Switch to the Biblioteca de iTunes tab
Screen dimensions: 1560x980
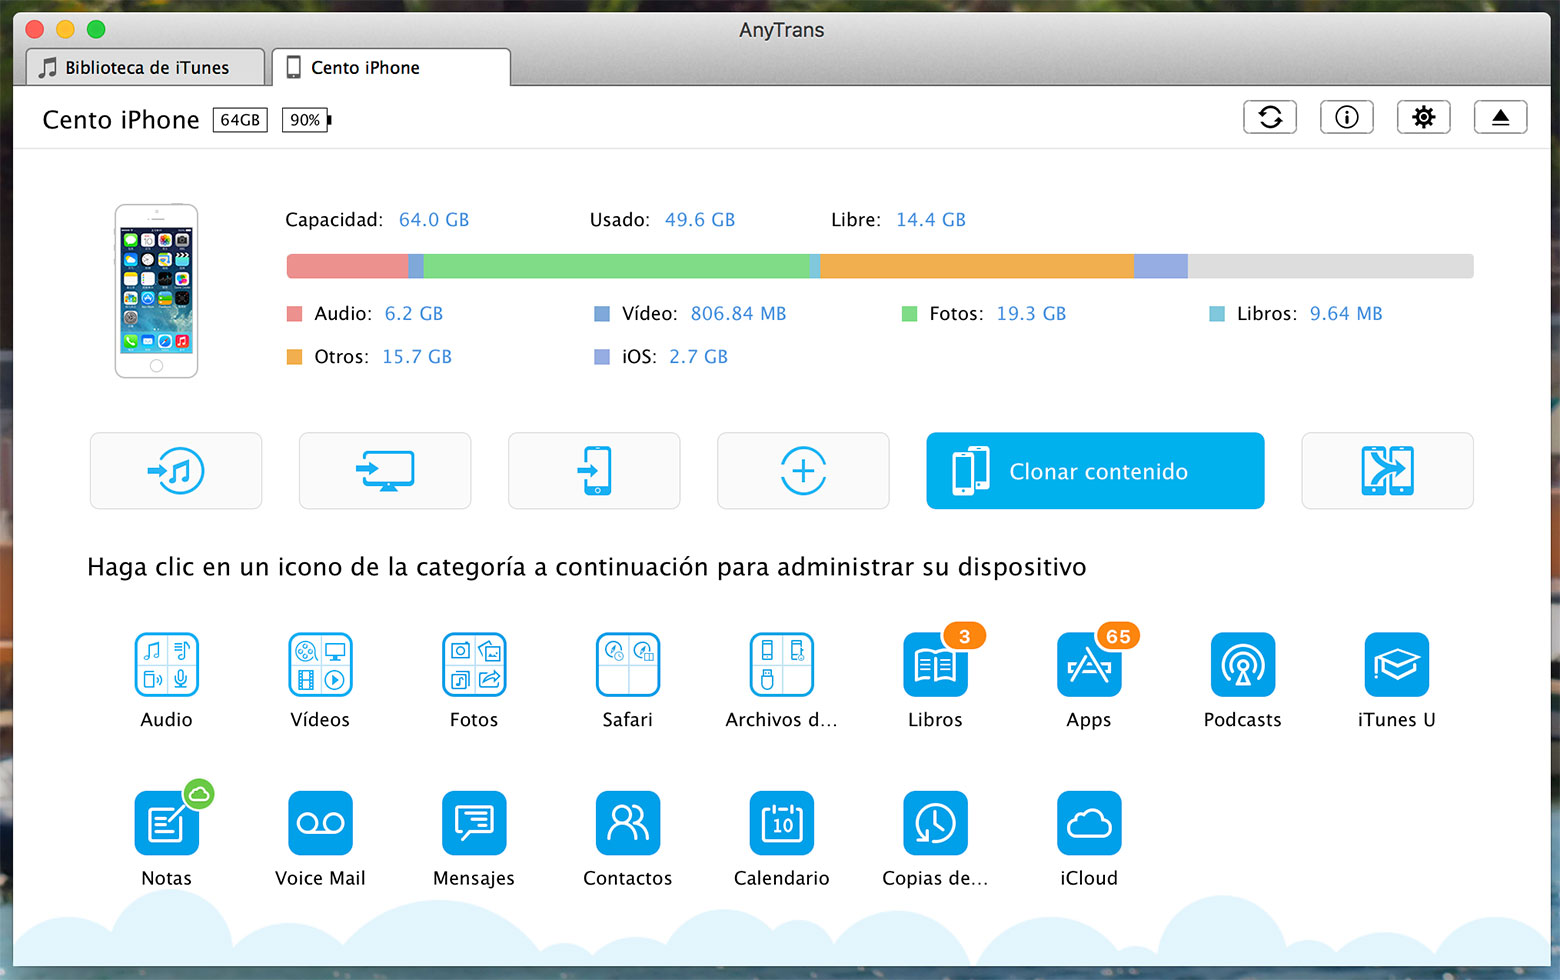[146, 67]
